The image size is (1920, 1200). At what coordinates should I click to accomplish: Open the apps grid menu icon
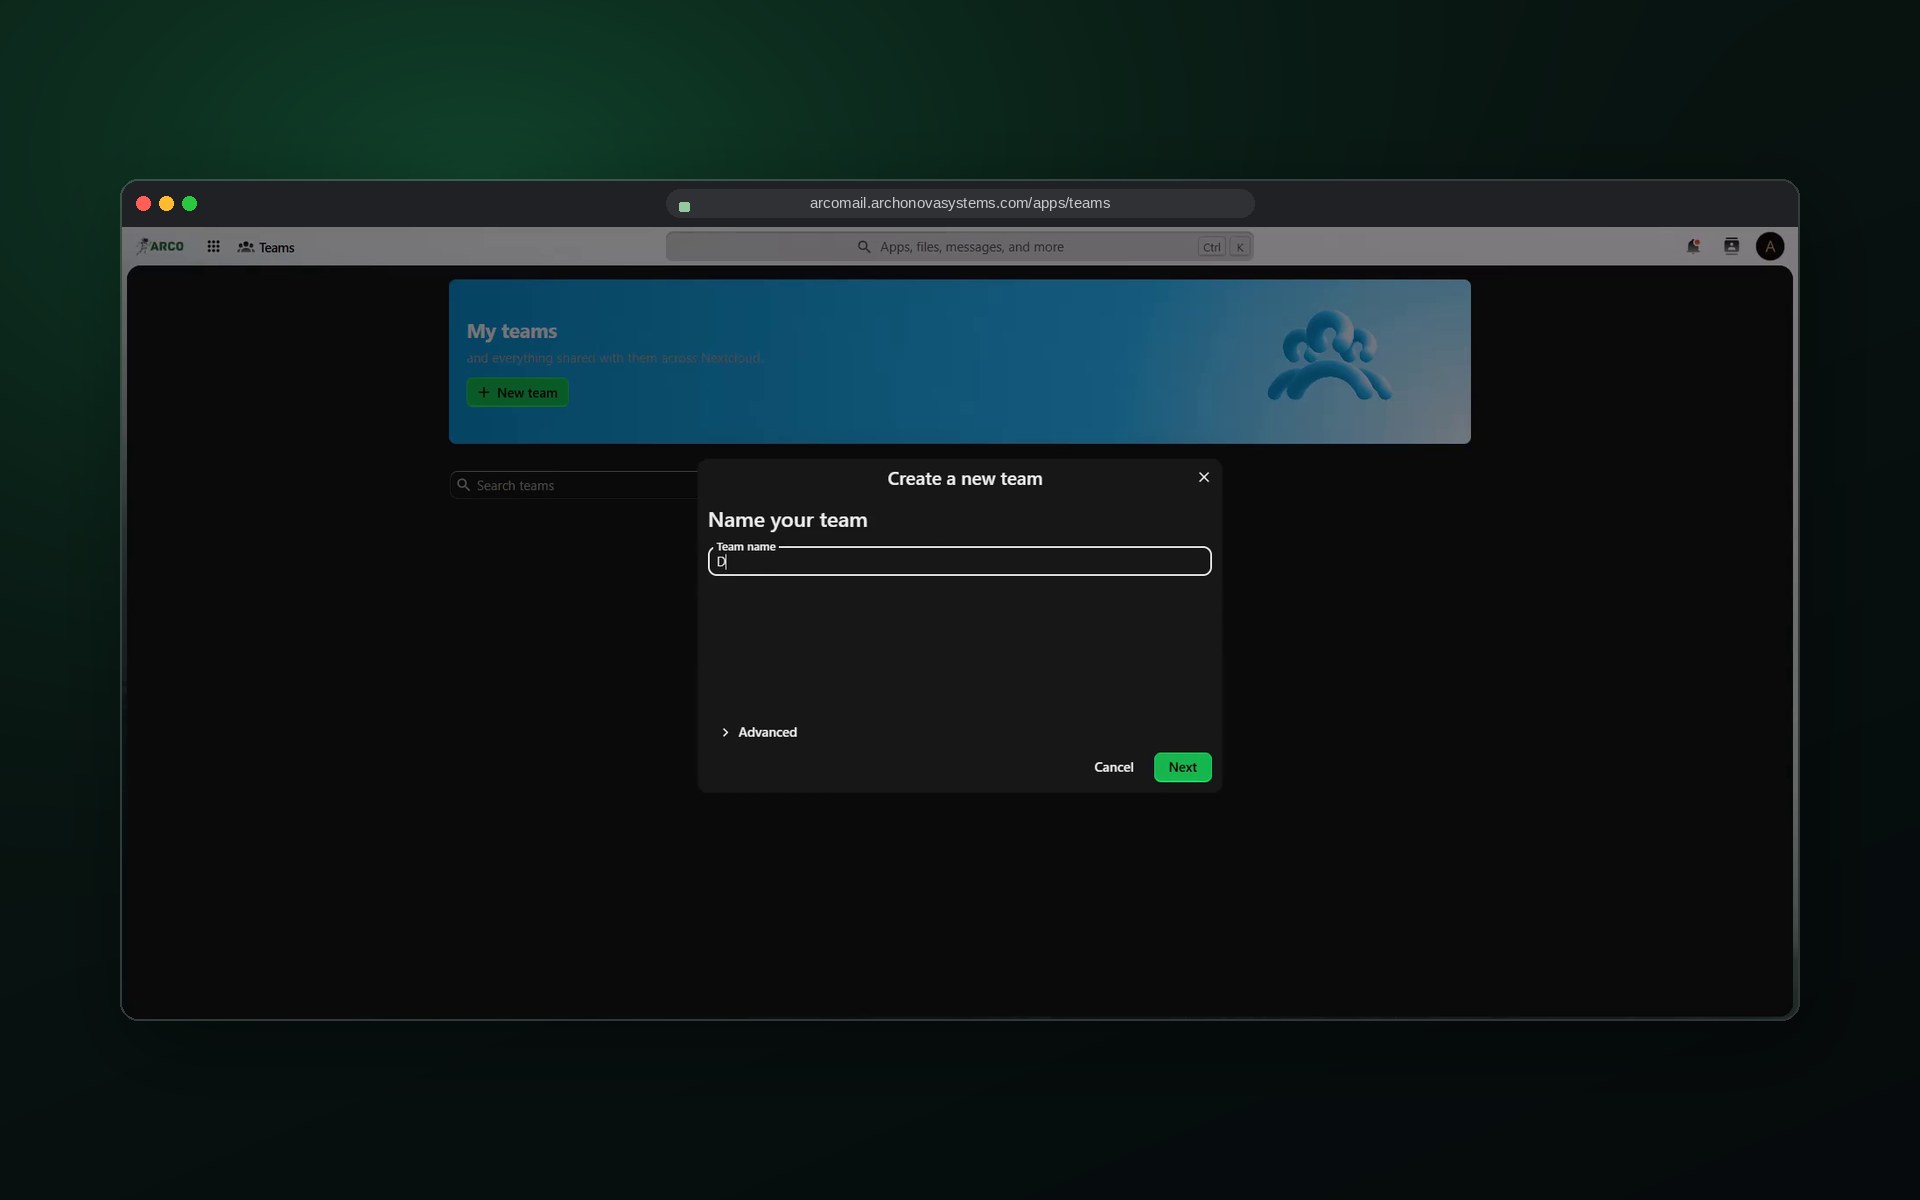tap(213, 246)
